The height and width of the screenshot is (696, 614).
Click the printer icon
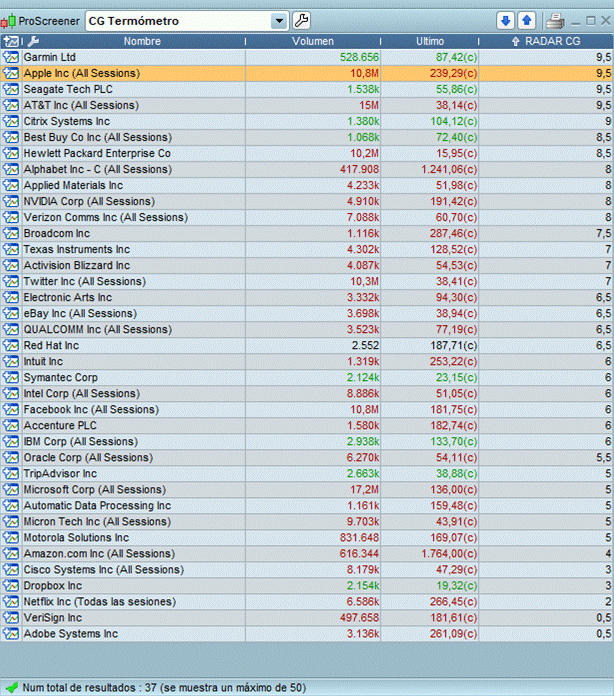coord(555,21)
